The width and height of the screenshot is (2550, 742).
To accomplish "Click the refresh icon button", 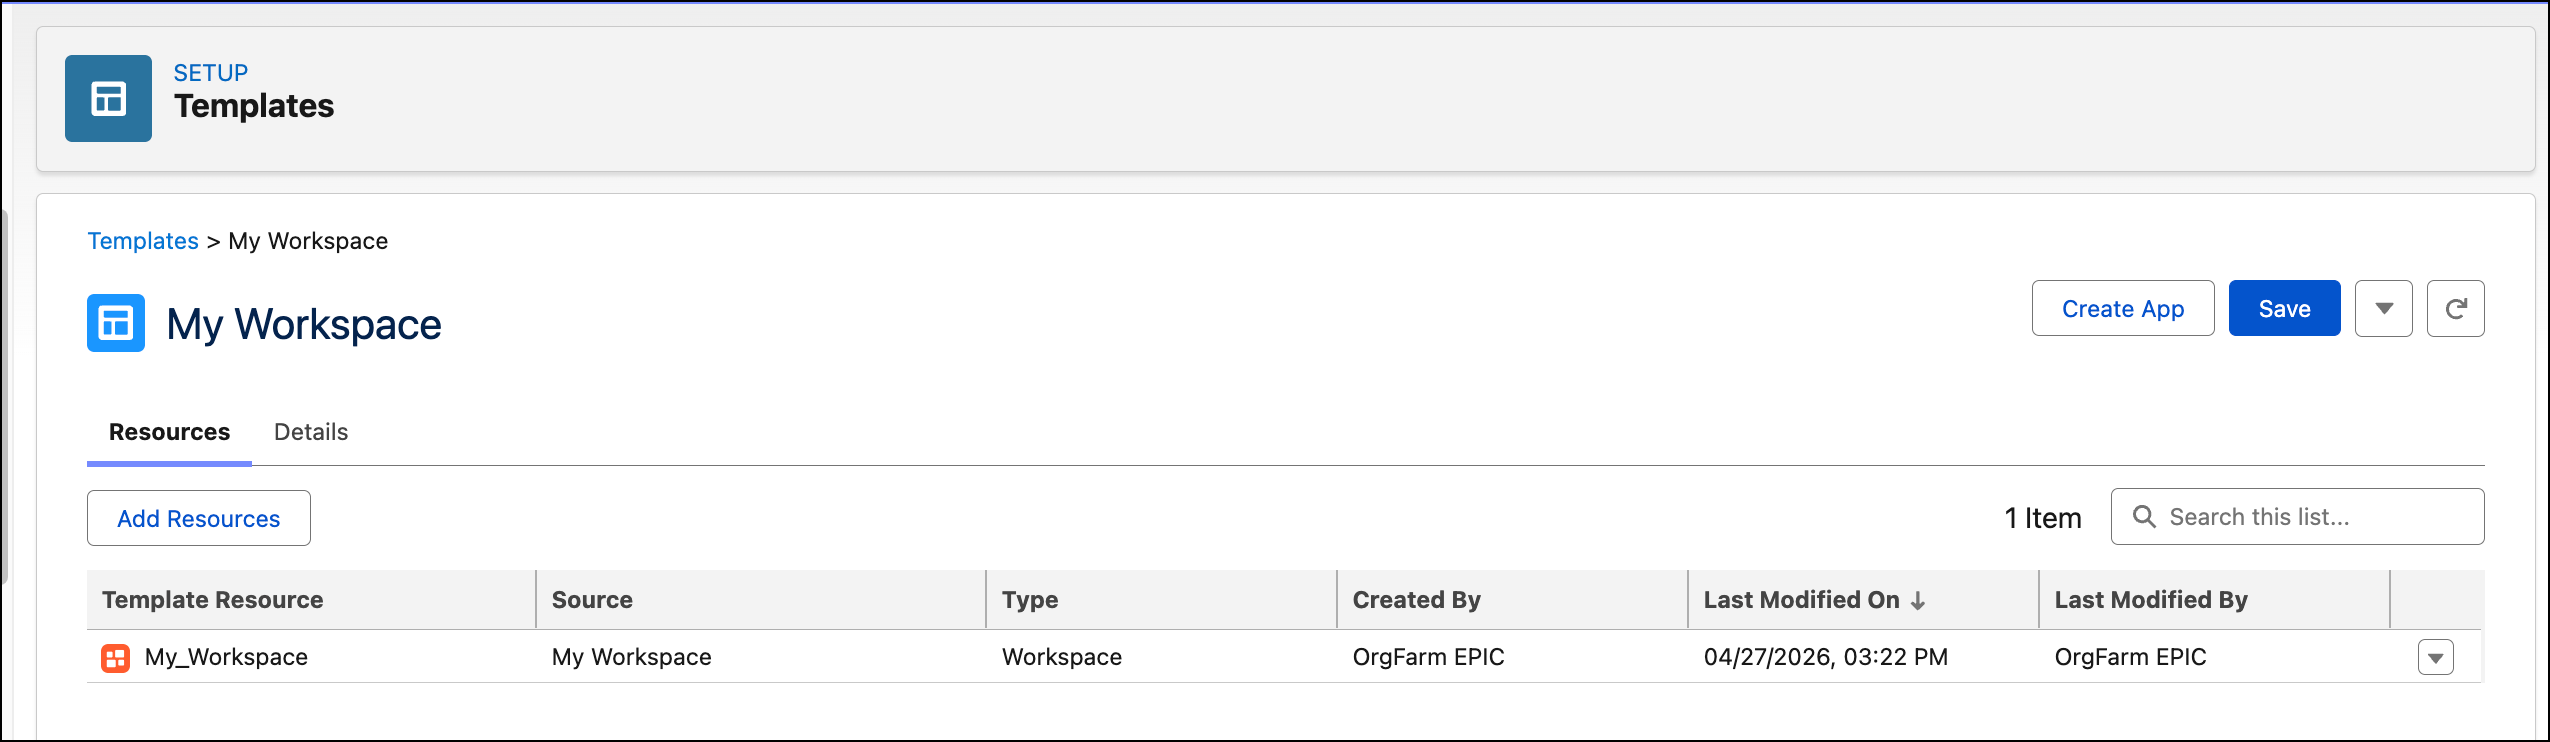I will point(2455,308).
